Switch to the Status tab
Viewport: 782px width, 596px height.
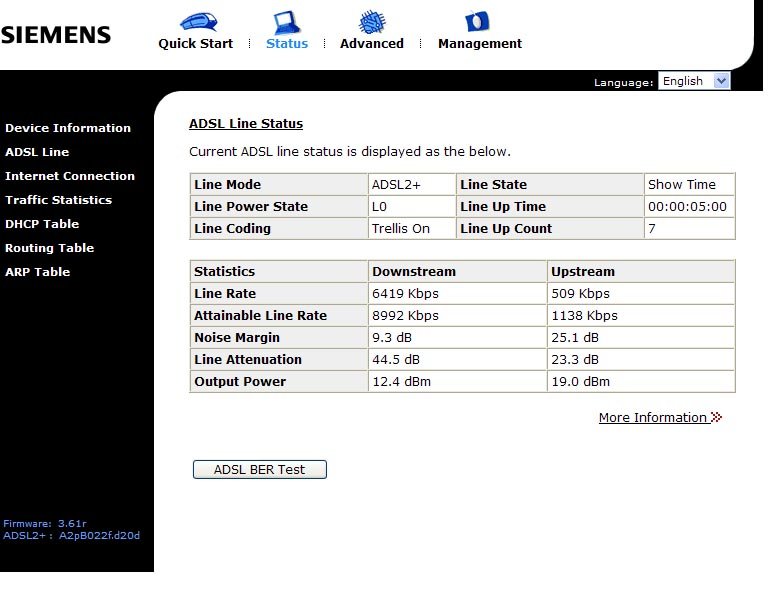tap(287, 44)
